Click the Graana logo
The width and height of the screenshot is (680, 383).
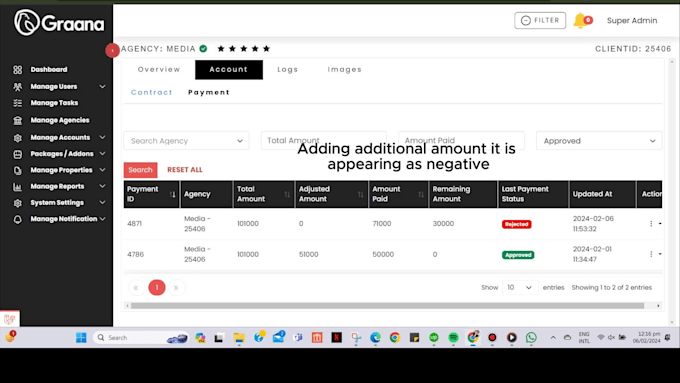coord(59,23)
